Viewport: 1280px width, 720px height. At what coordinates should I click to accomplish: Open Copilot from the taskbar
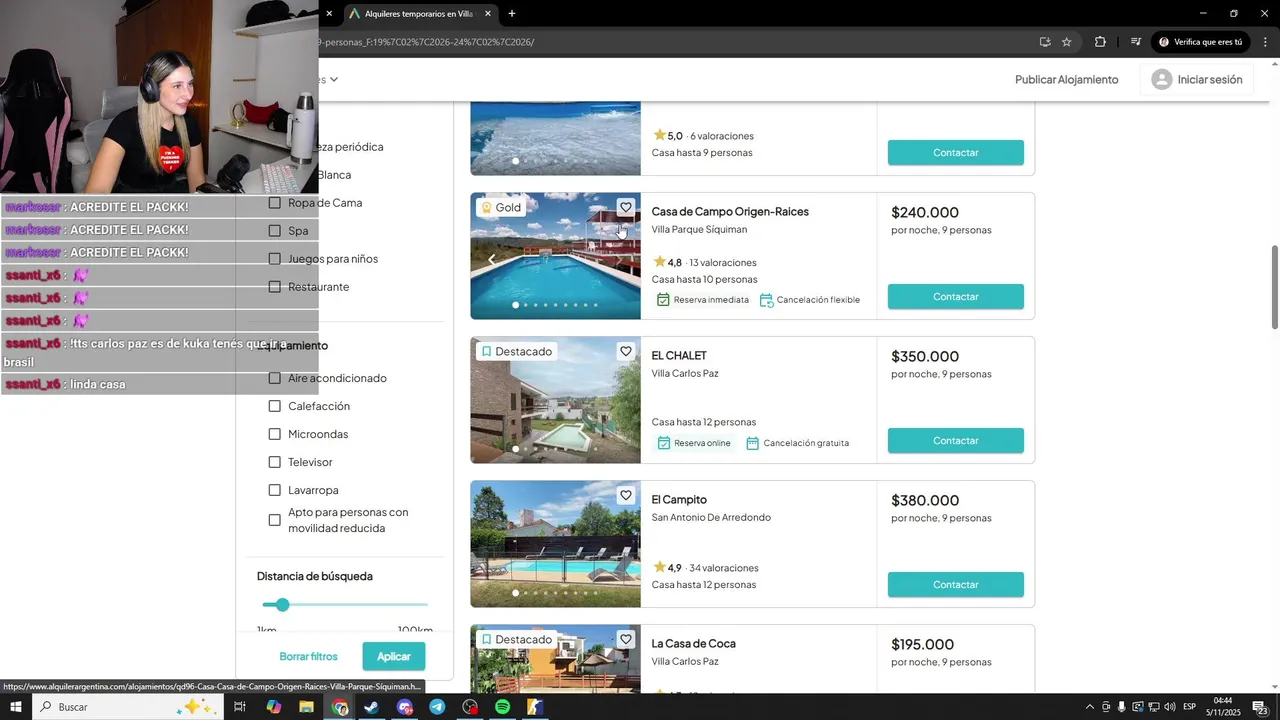coord(274,707)
